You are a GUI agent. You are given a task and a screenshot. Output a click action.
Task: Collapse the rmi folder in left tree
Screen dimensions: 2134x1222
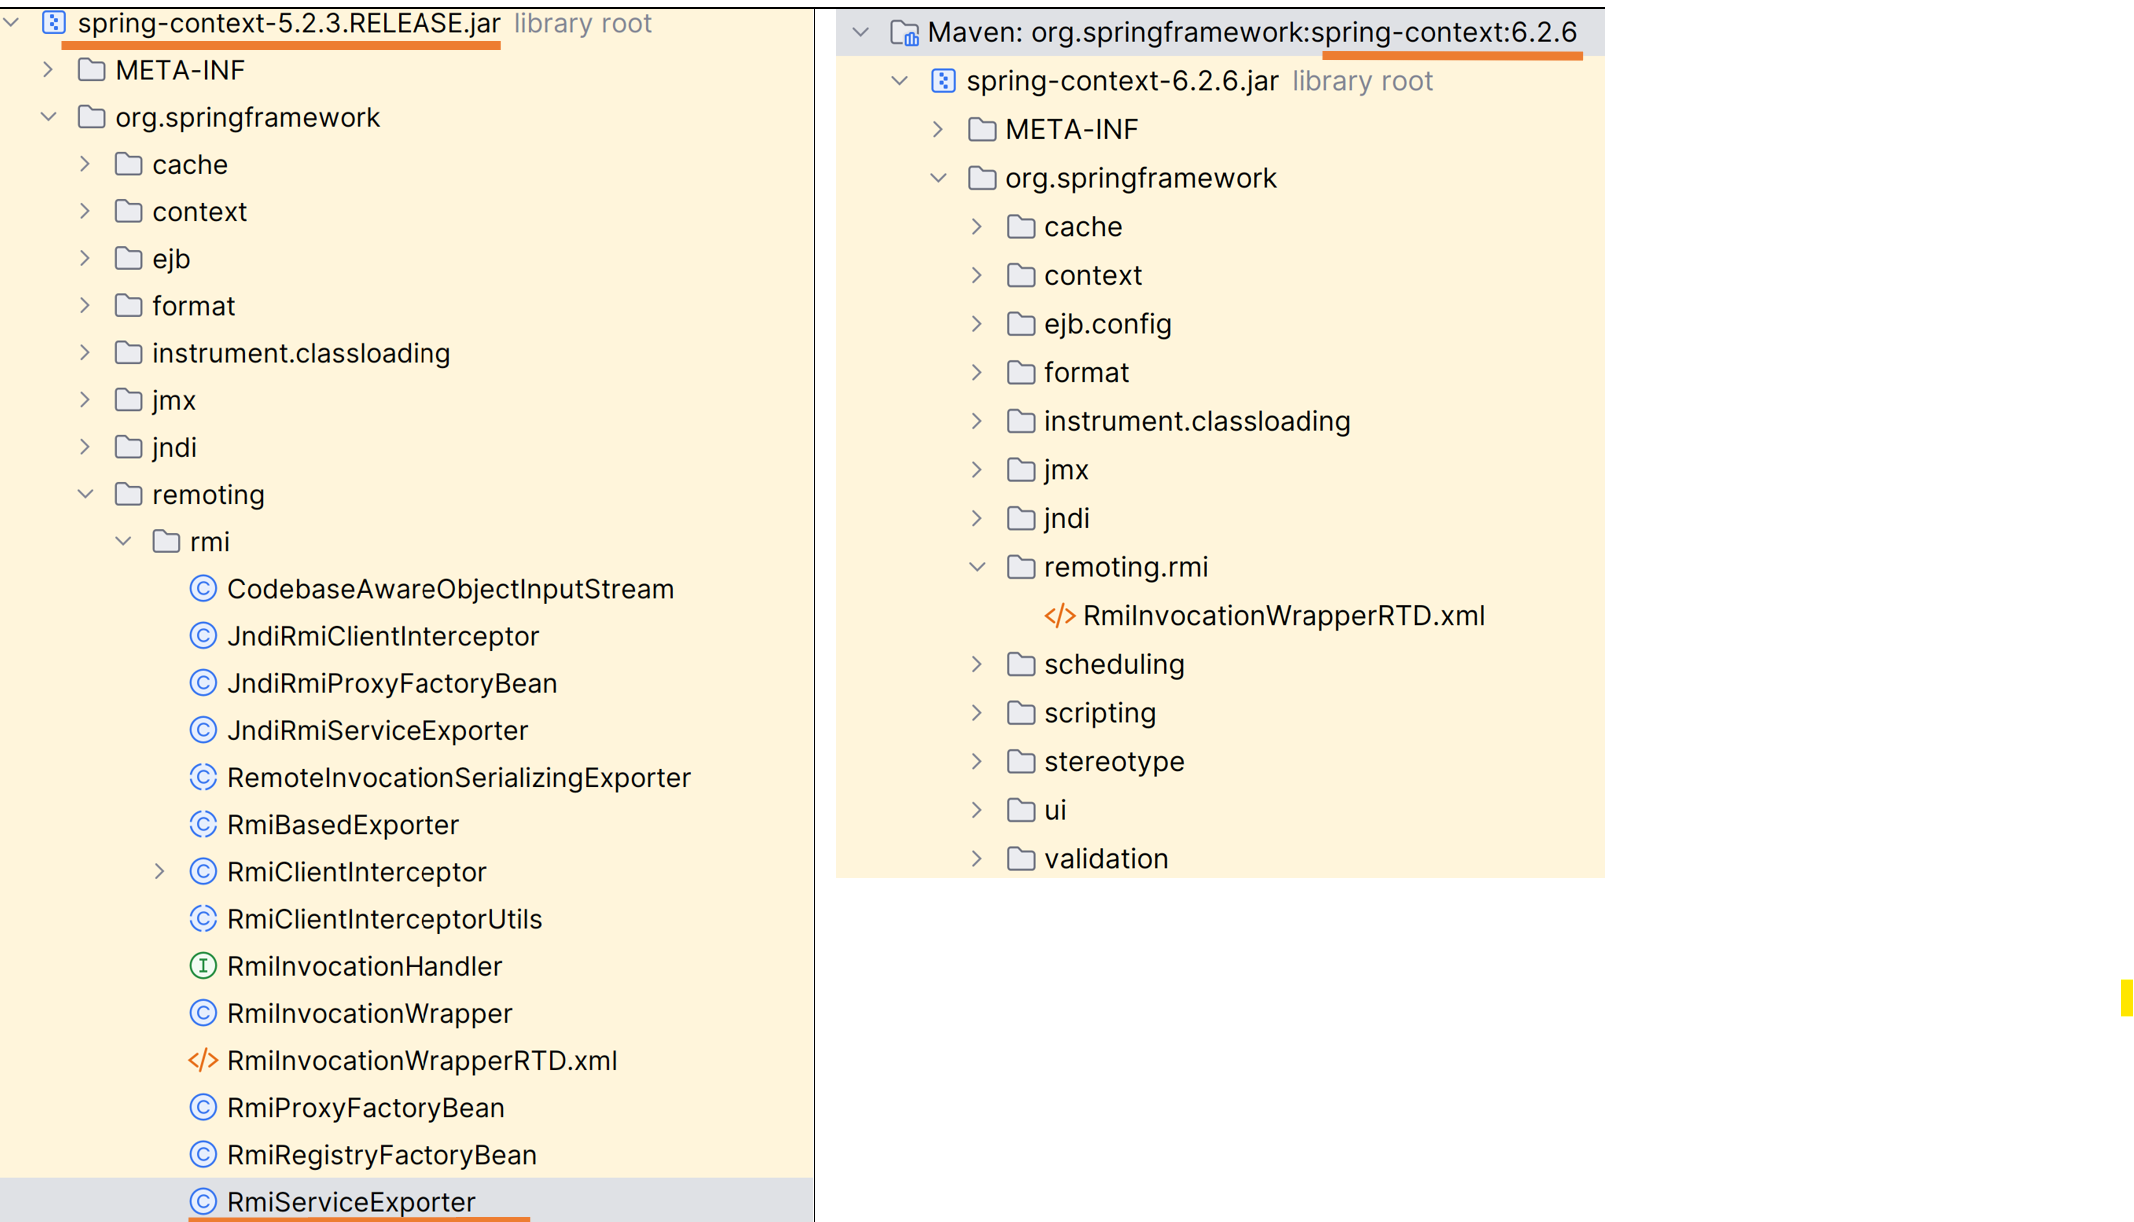click(x=124, y=542)
